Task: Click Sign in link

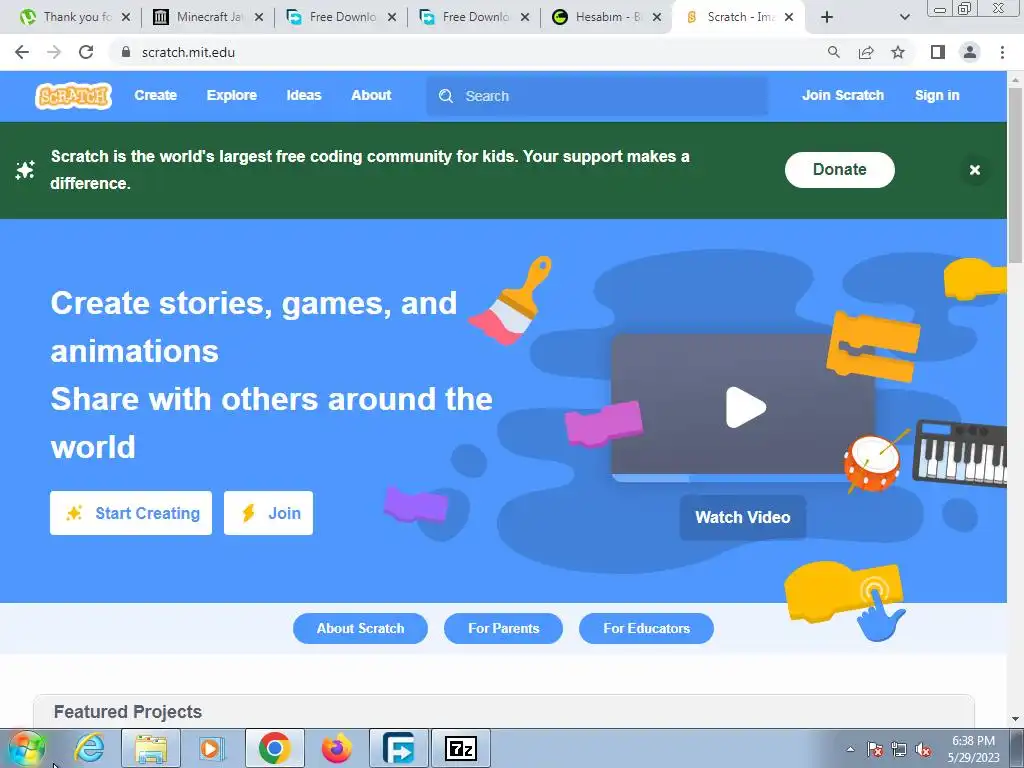Action: [937, 95]
